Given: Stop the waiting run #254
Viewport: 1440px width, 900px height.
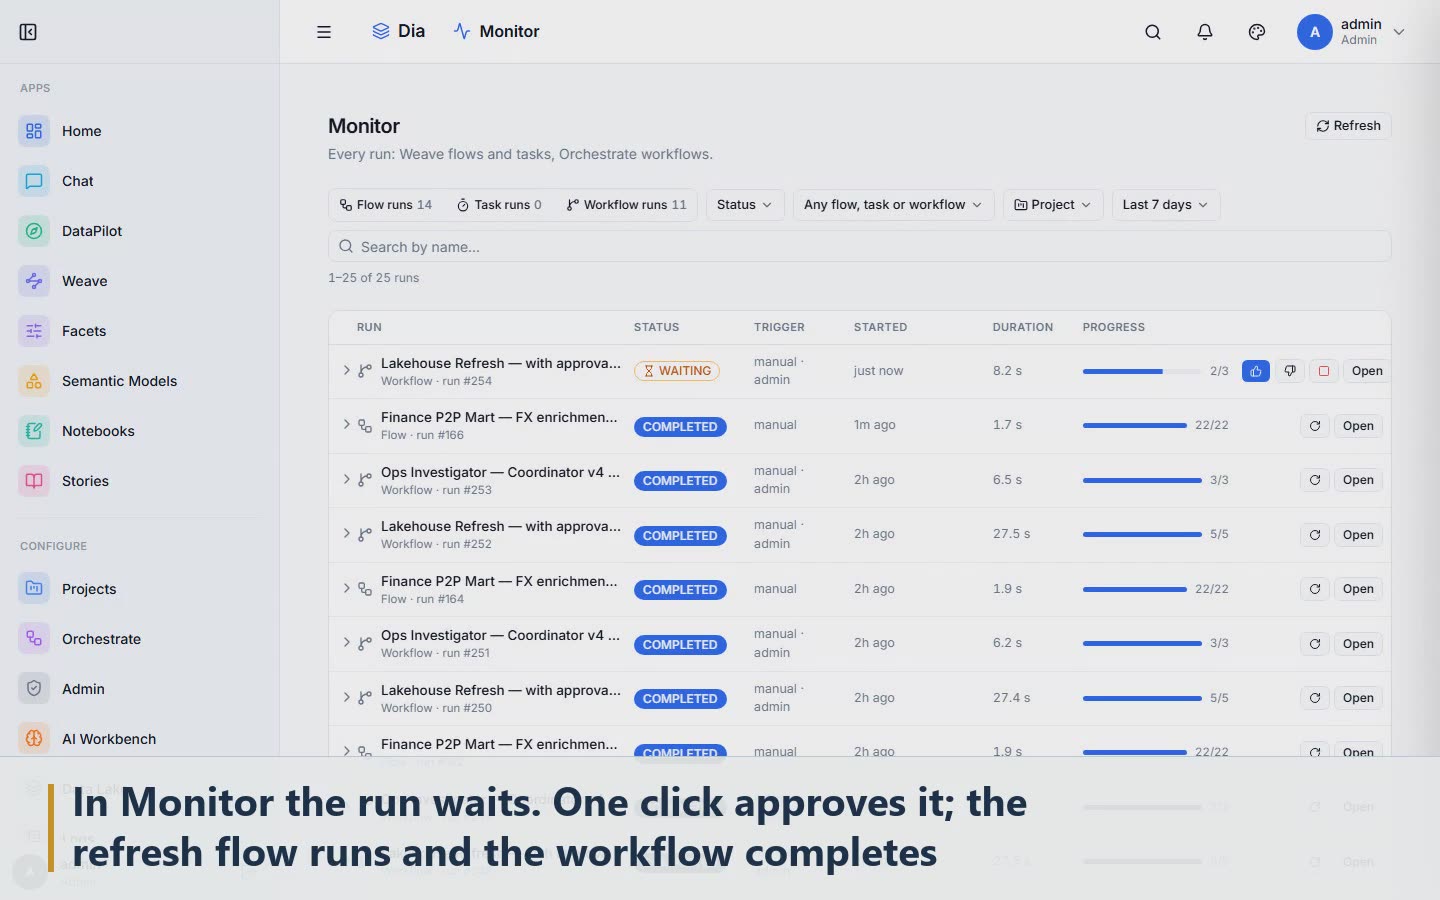Looking at the screenshot, I should [x=1324, y=371].
